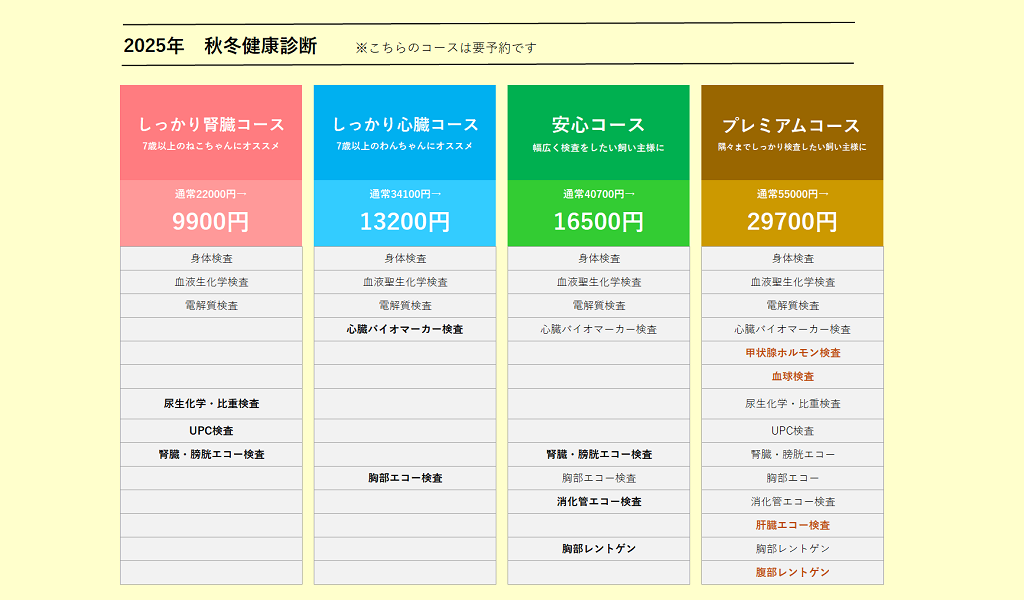
Task: Select bold 胸部エコー検査 in the heart course
Action: (405, 479)
